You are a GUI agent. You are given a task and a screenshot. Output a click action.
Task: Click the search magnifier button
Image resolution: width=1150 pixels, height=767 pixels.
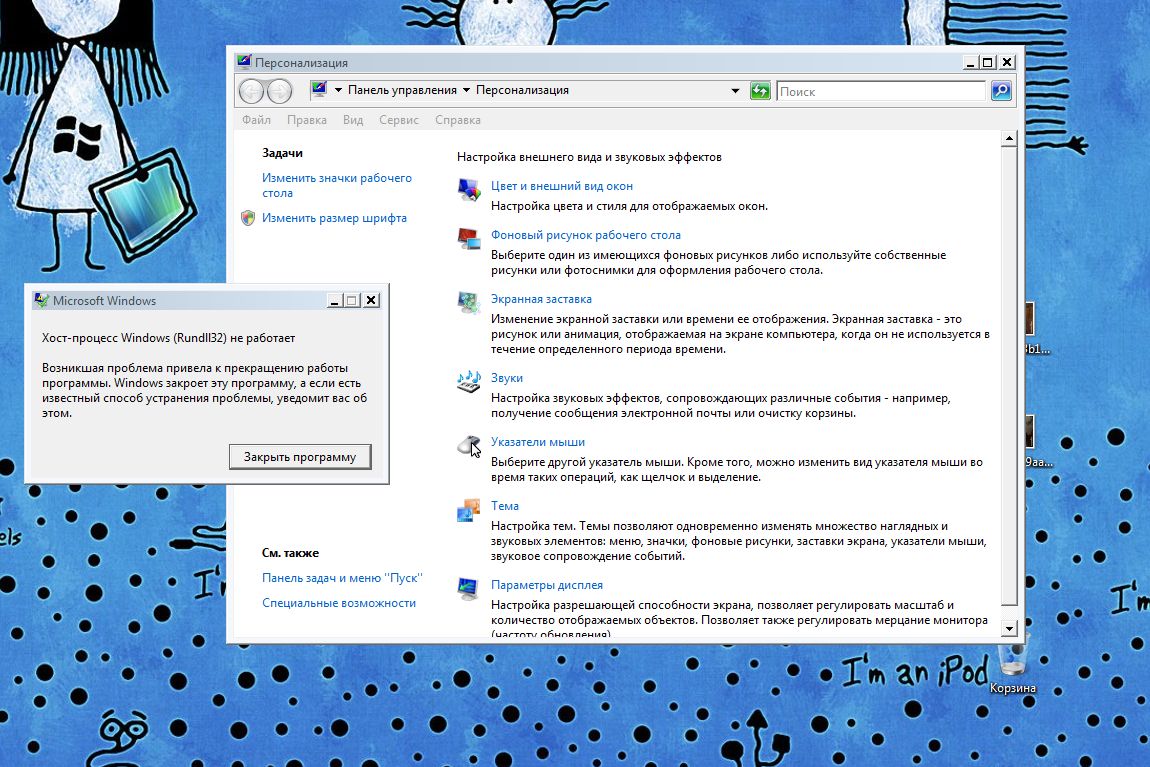click(x=1000, y=91)
